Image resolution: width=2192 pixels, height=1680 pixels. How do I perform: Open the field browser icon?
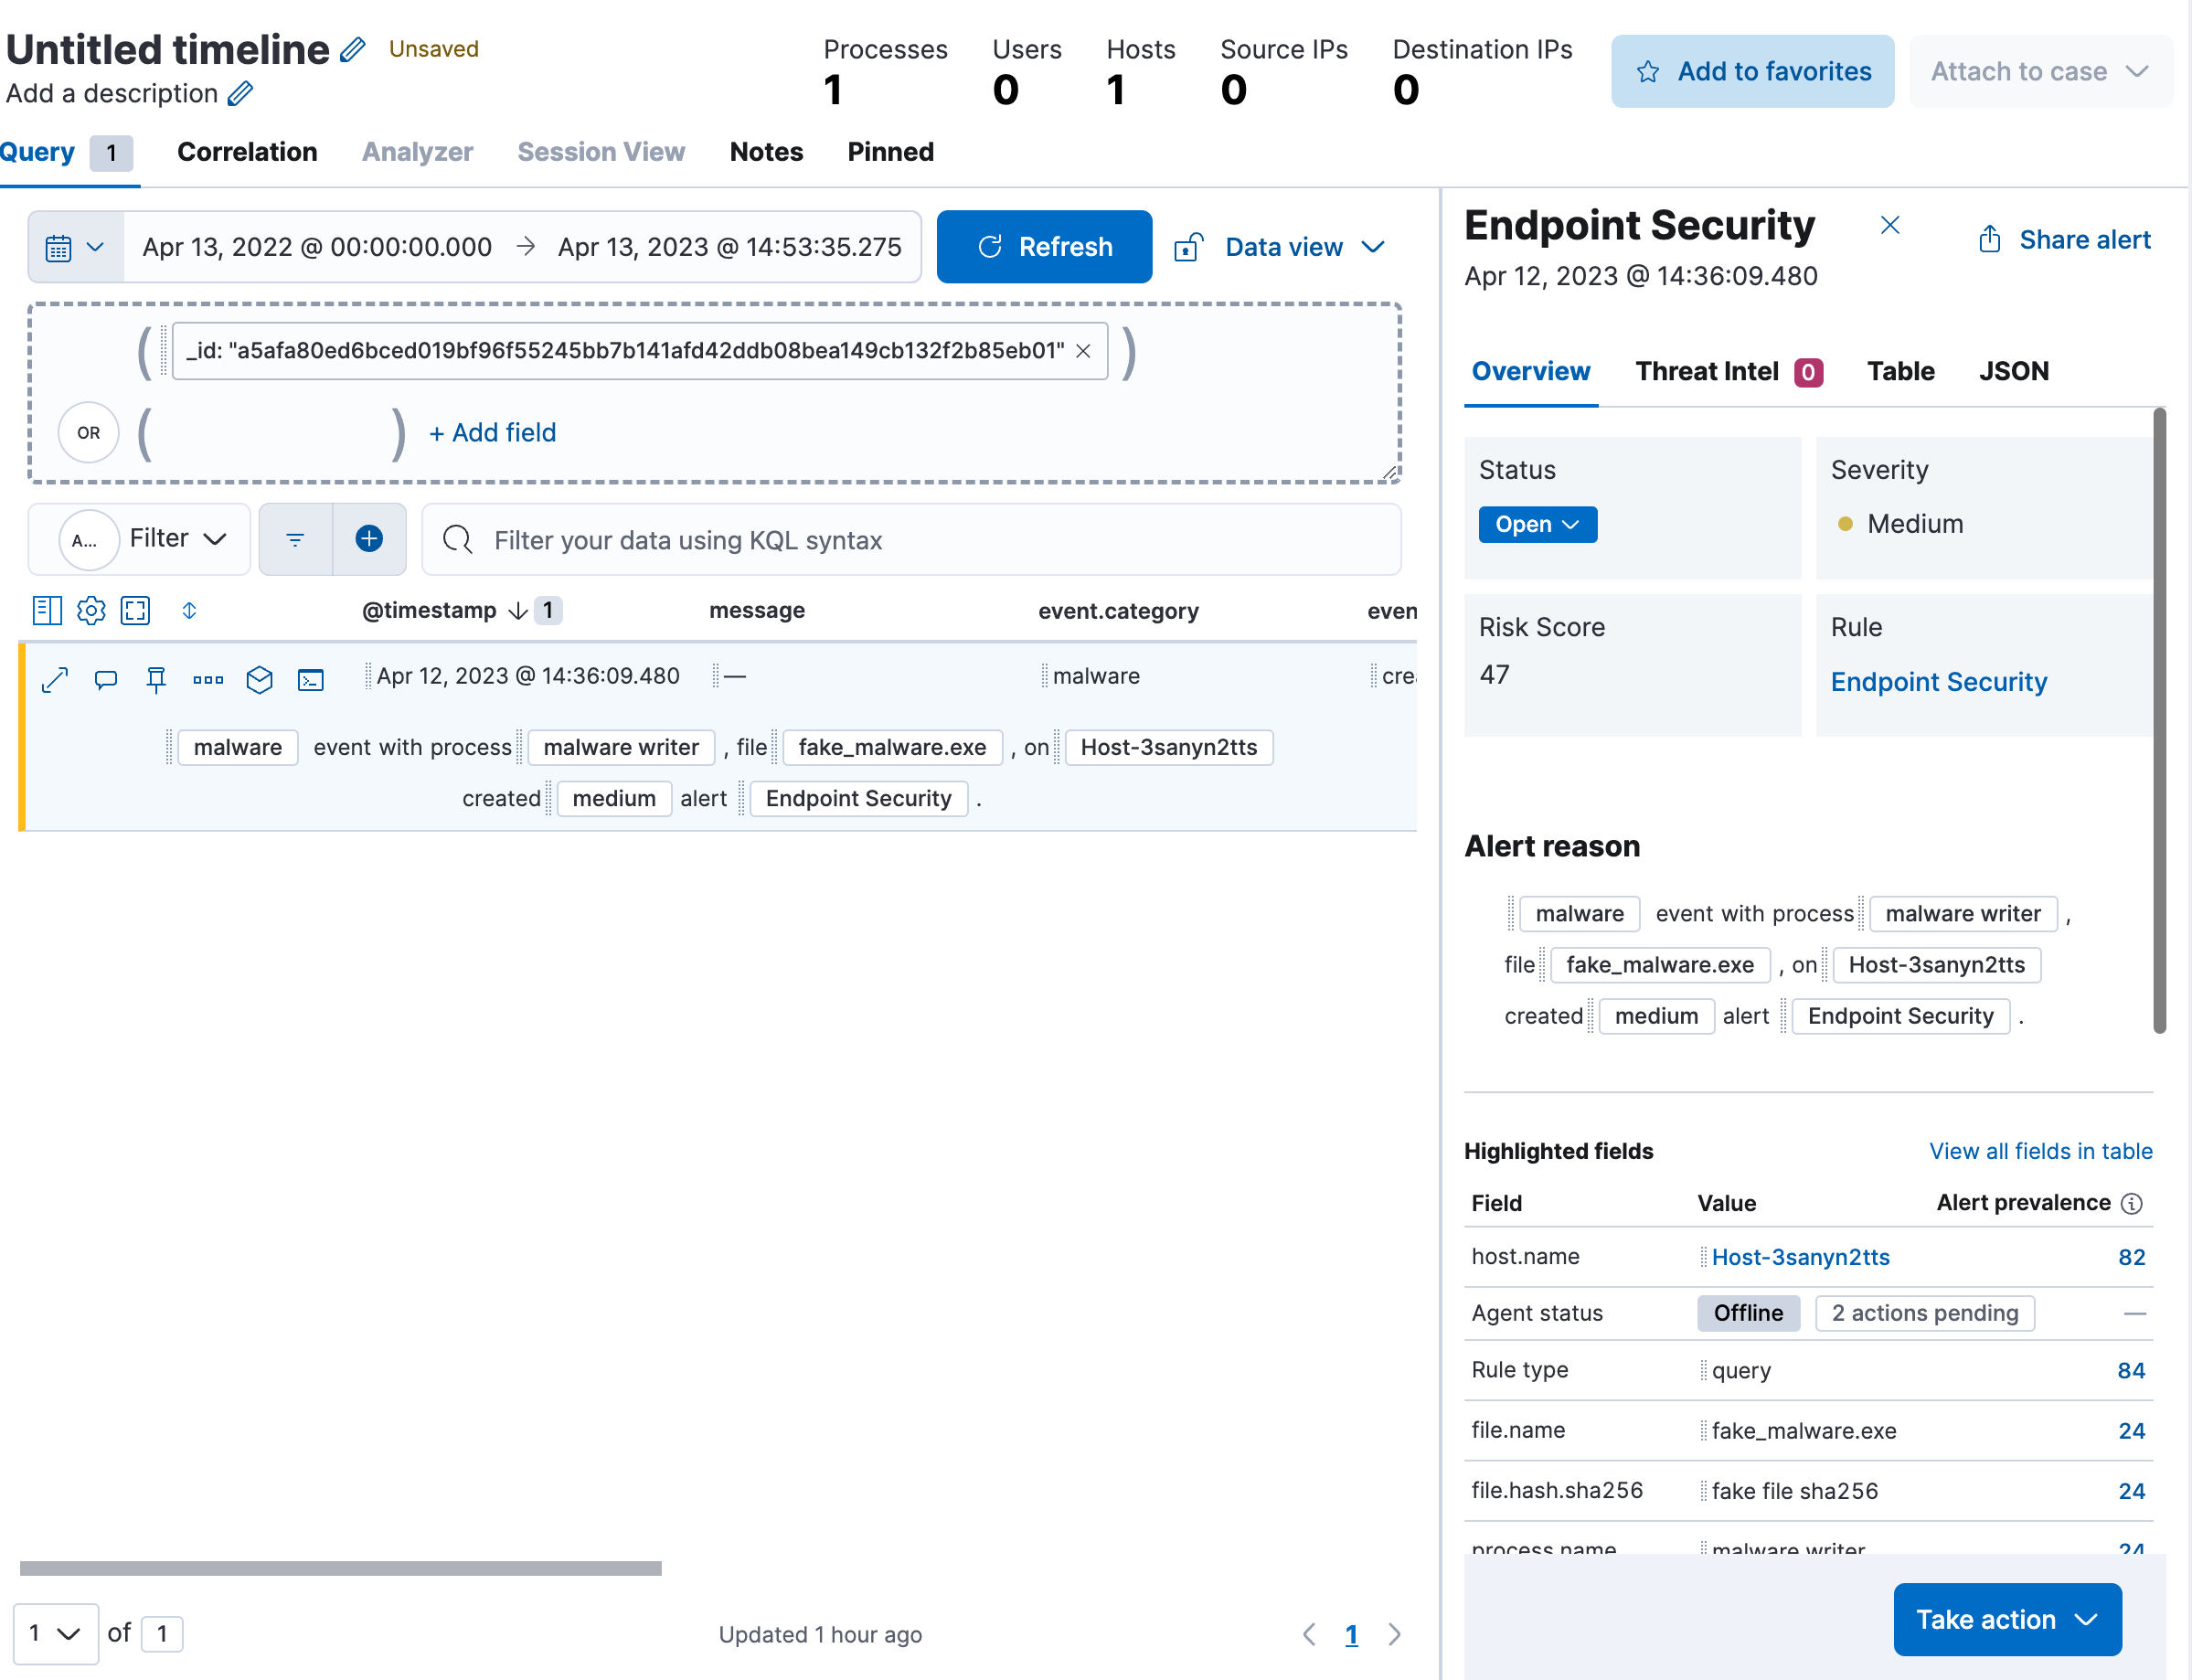46,610
